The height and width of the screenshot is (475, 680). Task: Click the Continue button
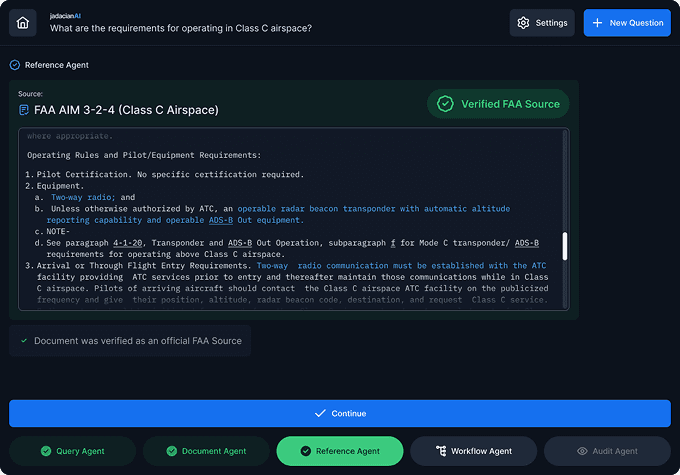click(x=340, y=413)
